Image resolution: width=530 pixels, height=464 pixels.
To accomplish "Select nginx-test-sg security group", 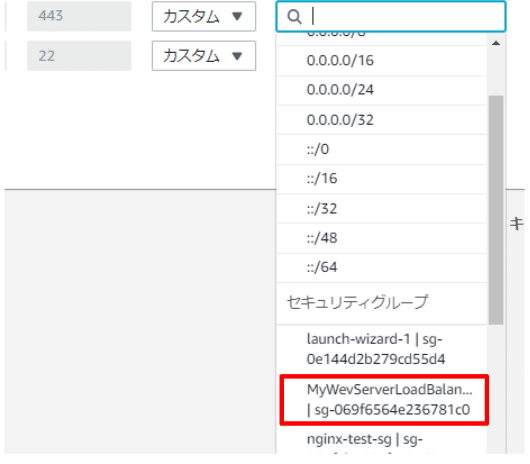I will point(381,440).
